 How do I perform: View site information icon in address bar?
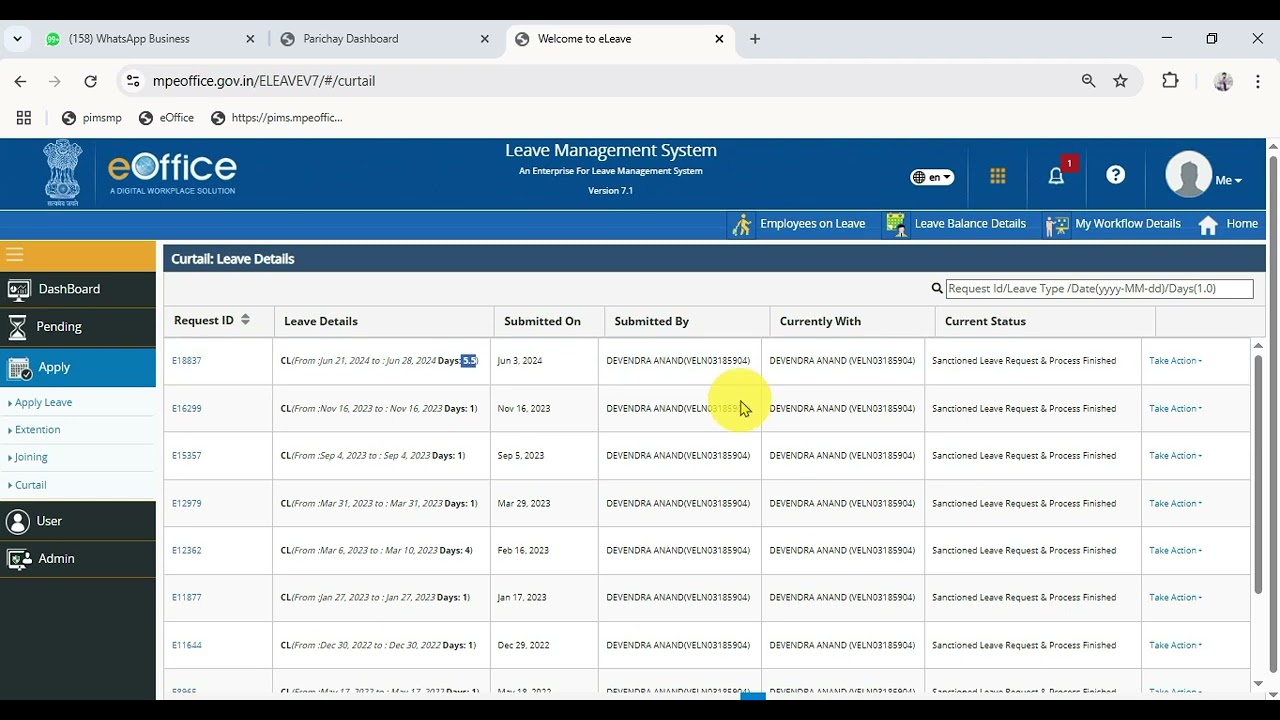coord(133,81)
